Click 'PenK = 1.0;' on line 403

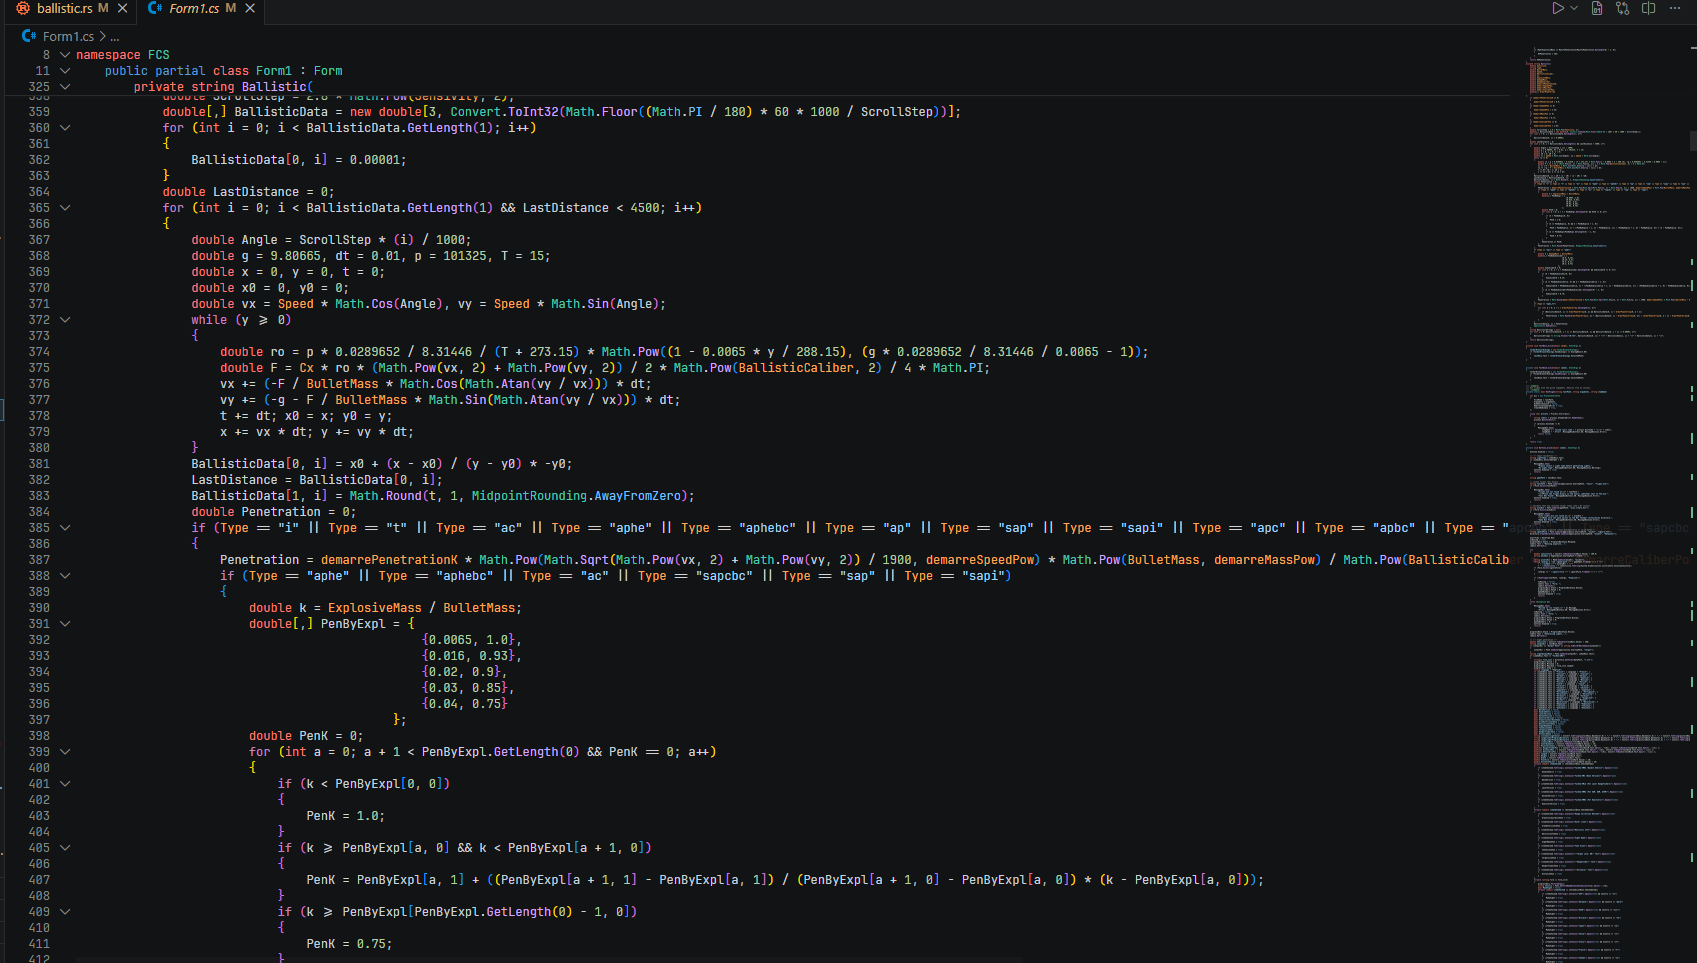(x=345, y=816)
